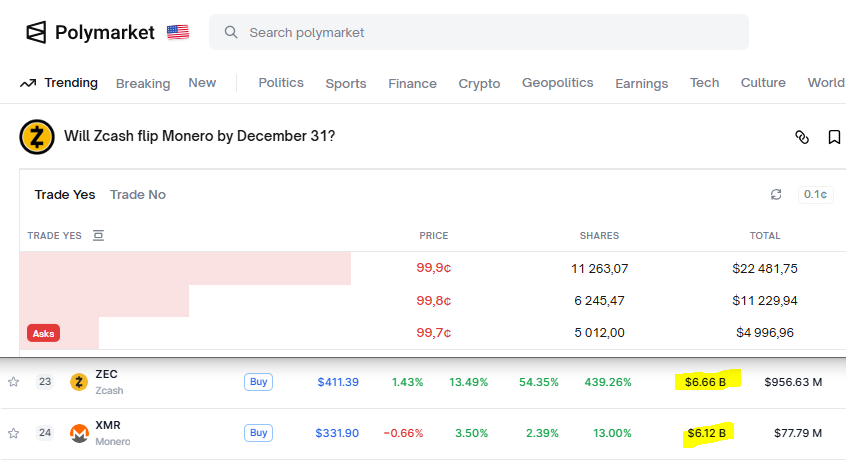Screen dimensions: 846x461
Task: Click the ZEC Zcash name
Action: click(110, 382)
